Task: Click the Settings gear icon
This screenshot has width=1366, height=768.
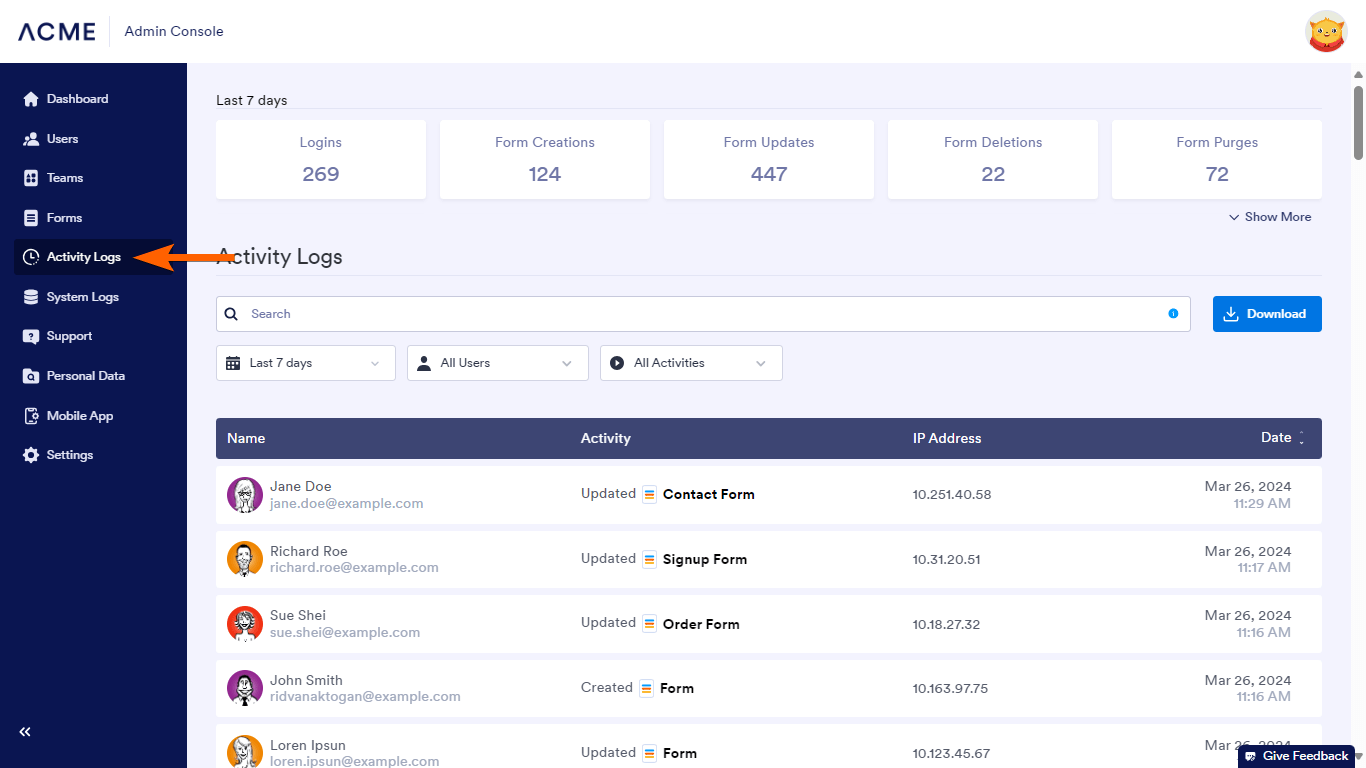Action: [x=31, y=455]
